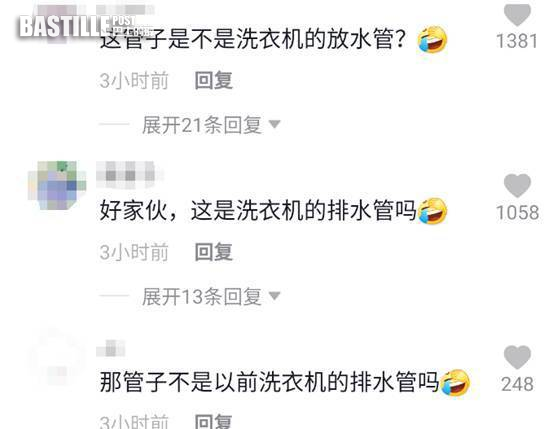The height and width of the screenshot is (429, 553).
Task: Open the blurred username of third commenter
Action: pyautogui.click(x=111, y=348)
